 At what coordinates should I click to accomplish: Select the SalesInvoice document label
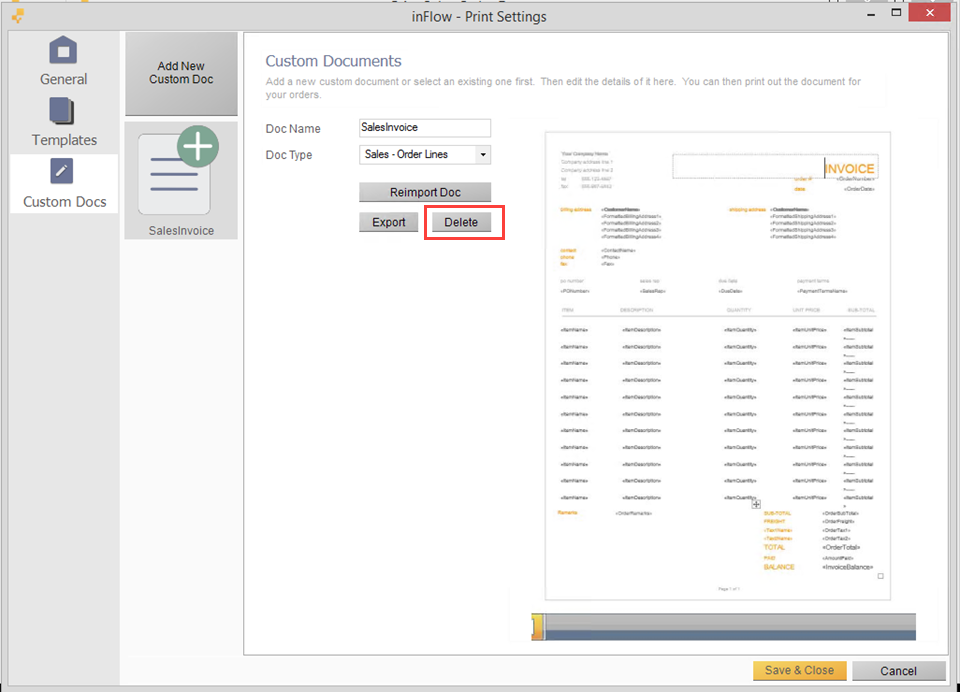click(x=181, y=231)
